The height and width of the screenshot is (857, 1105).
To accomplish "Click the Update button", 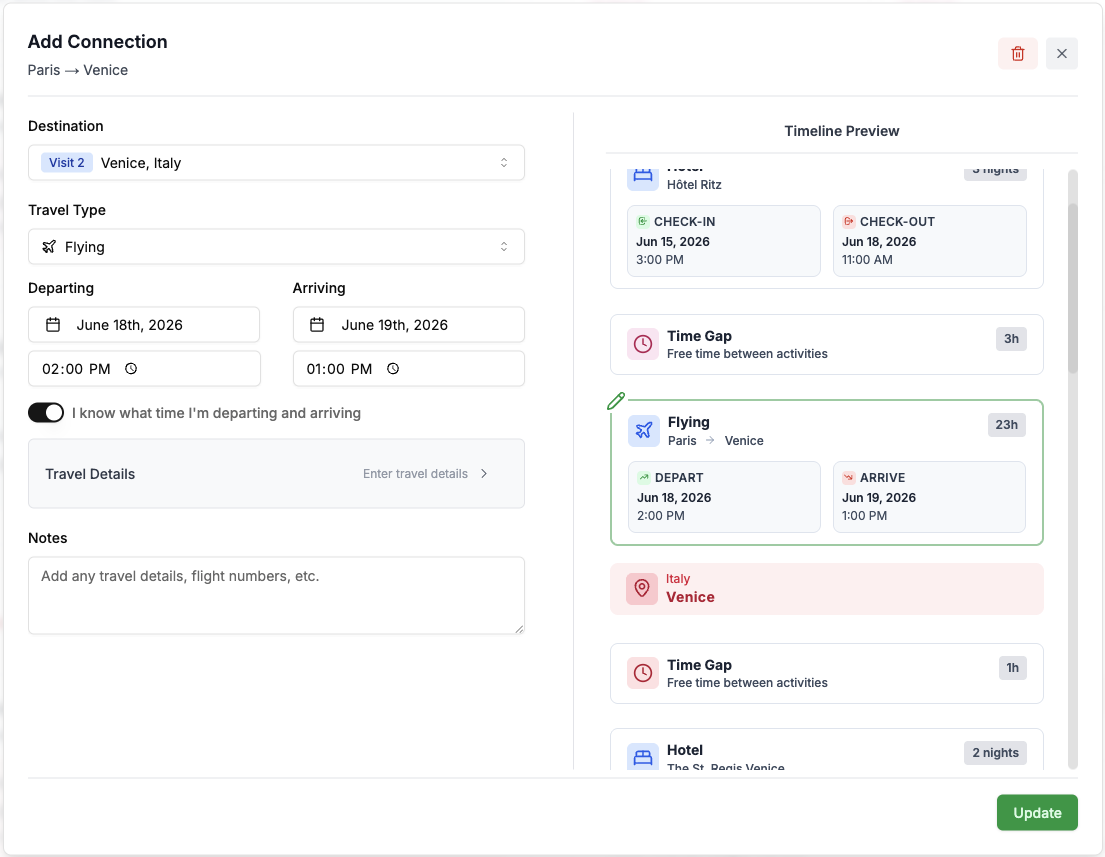I will 1037,813.
